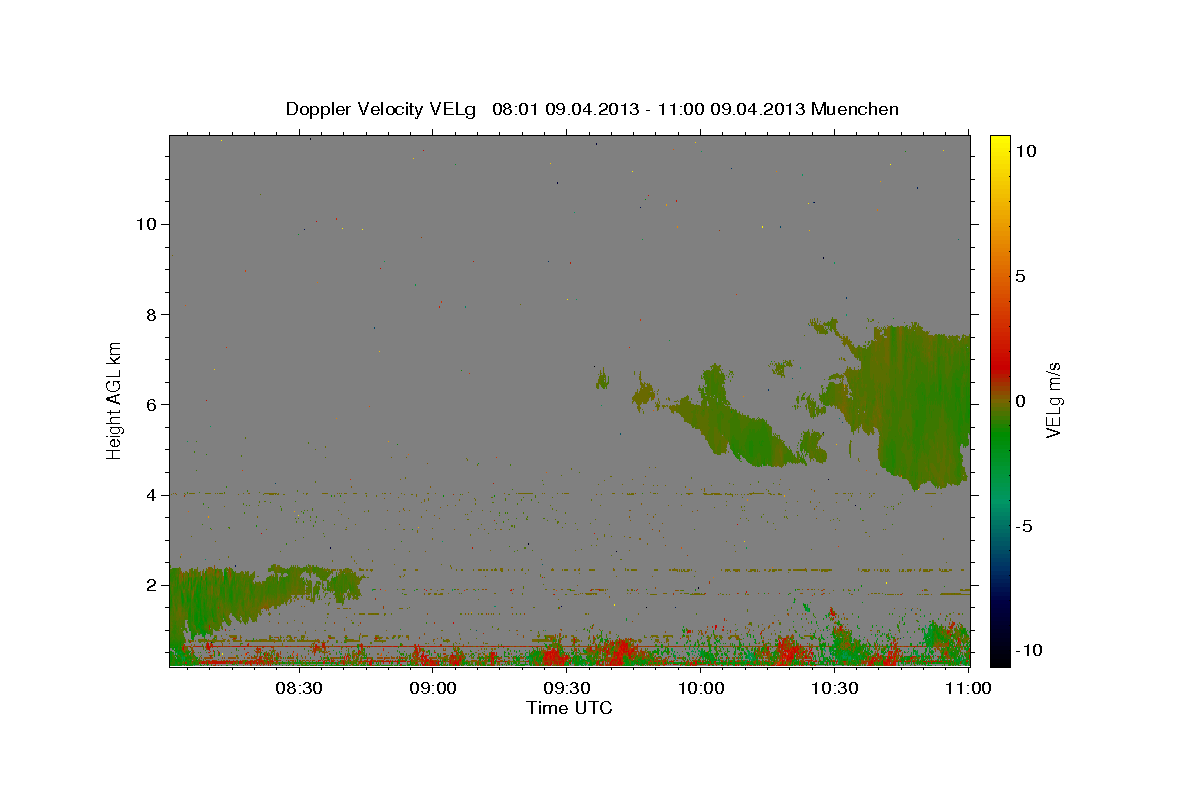Click the colorbar tick value 5
The image size is (1200, 800).
pyautogui.click(x=1020, y=276)
